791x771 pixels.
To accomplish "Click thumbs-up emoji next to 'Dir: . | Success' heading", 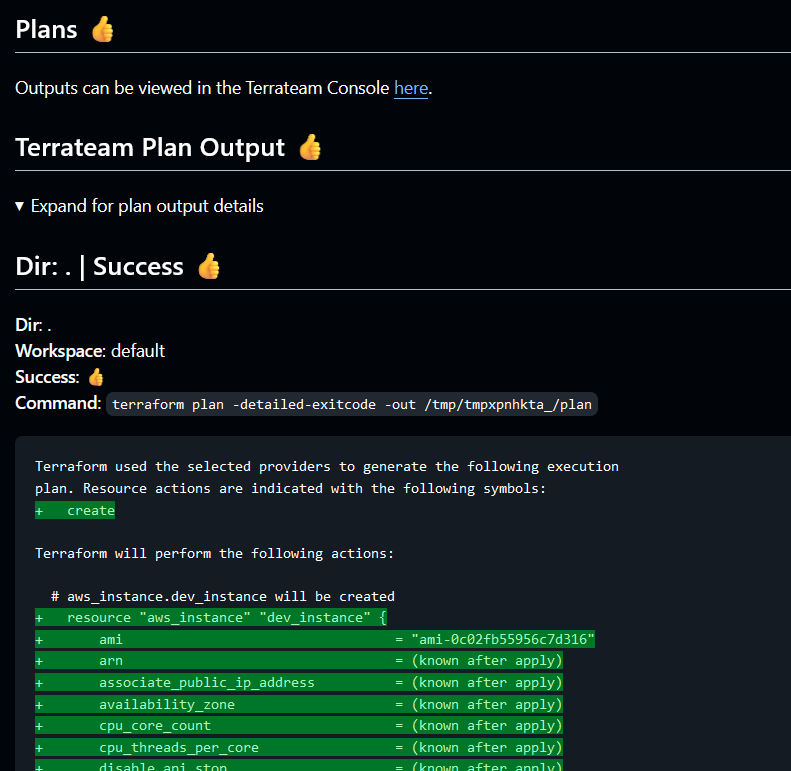I will (x=209, y=266).
